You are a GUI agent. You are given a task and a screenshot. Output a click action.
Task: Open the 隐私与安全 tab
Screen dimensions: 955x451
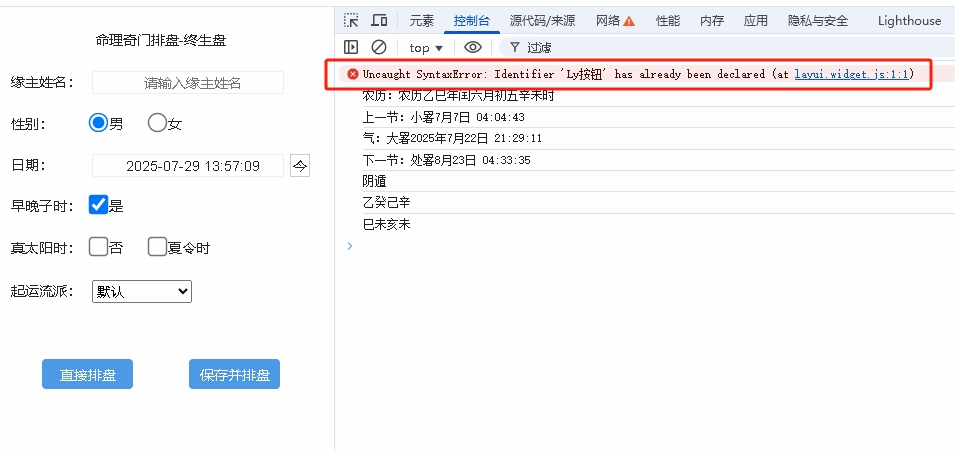pyautogui.click(x=818, y=21)
